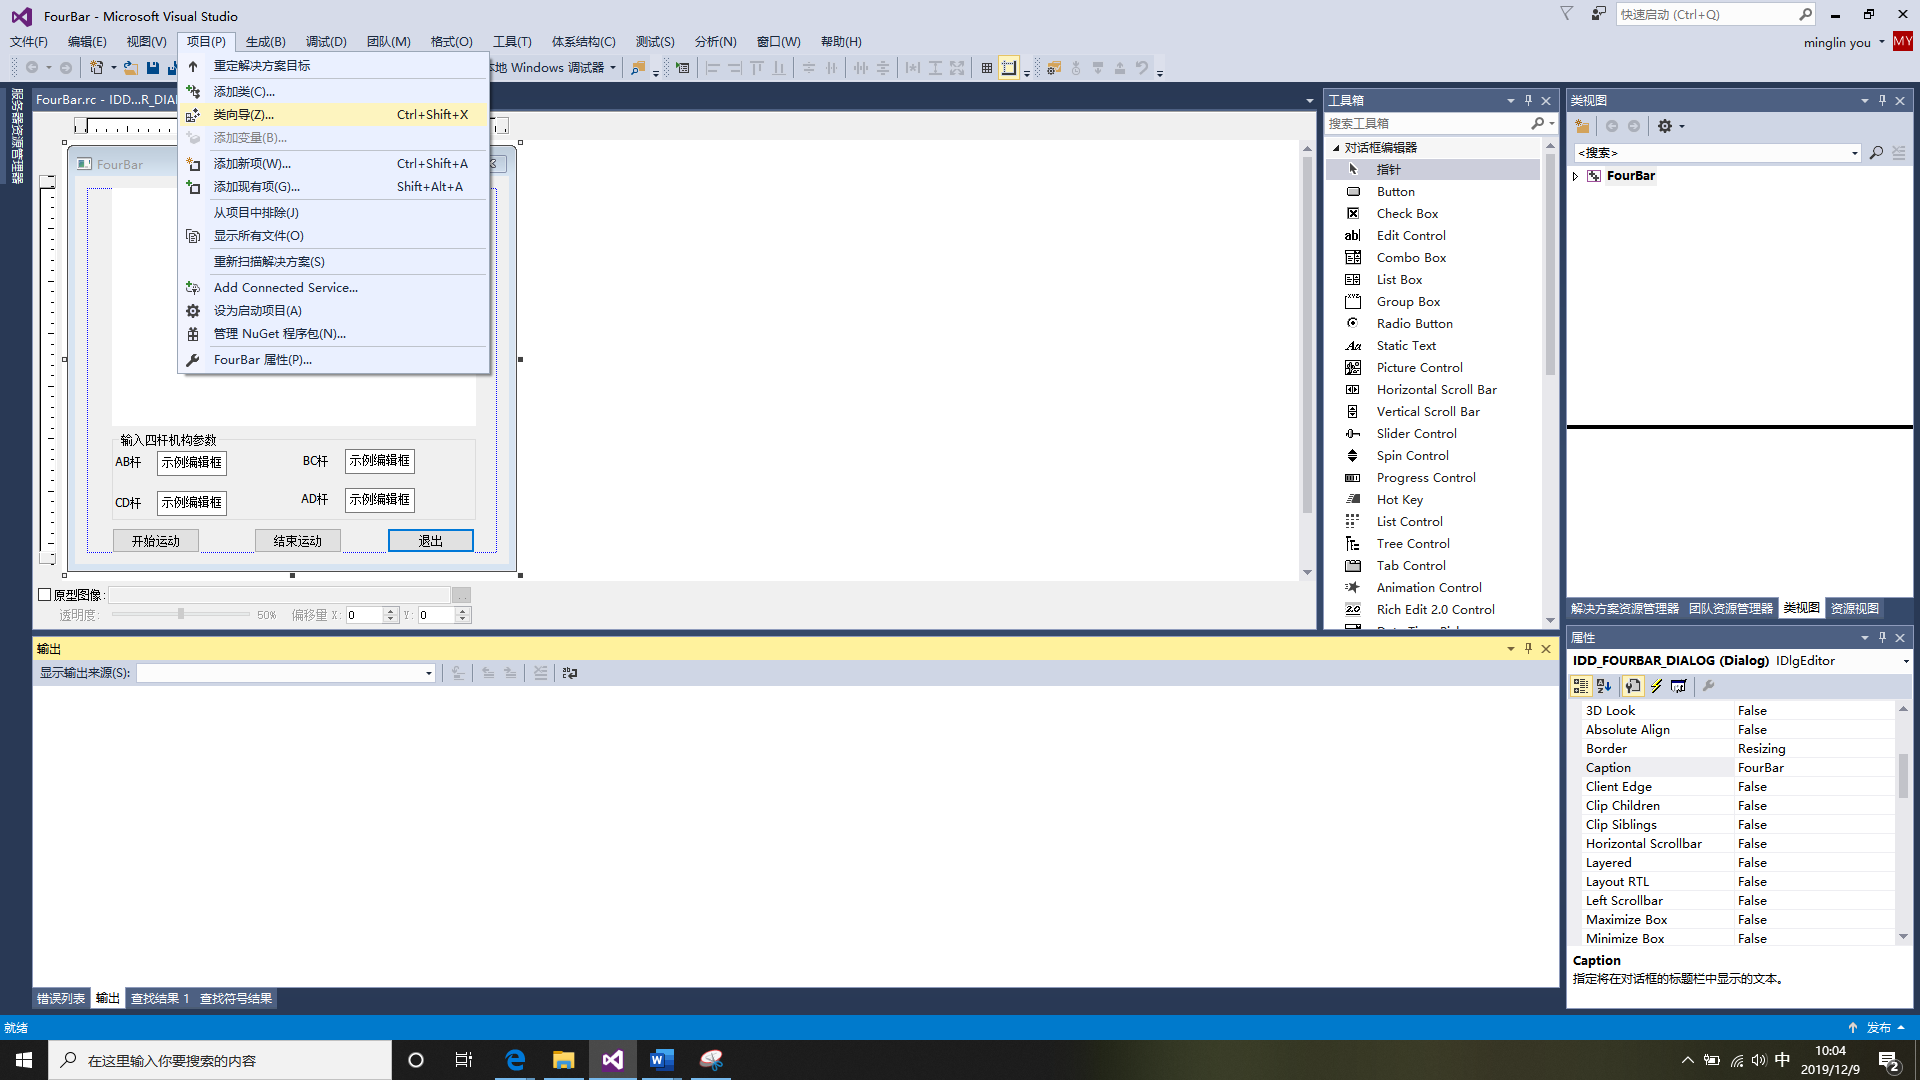Image resolution: width=1920 pixels, height=1080 pixels.
Task: Pin the Output panel
Action: 1528,649
